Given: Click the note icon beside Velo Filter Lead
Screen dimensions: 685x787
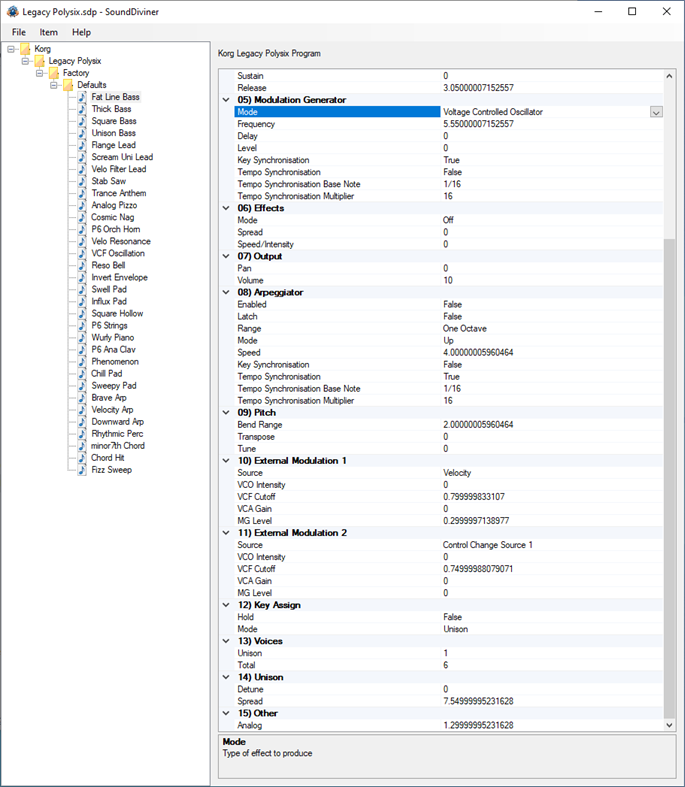Looking at the screenshot, I should [82, 169].
